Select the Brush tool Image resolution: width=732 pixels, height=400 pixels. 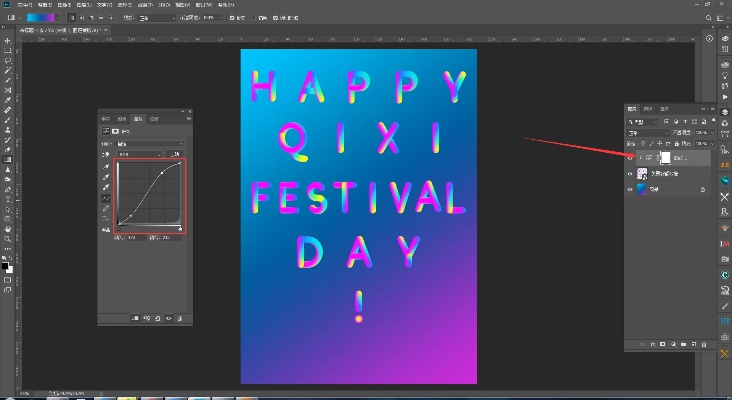click(x=7, y=120)
